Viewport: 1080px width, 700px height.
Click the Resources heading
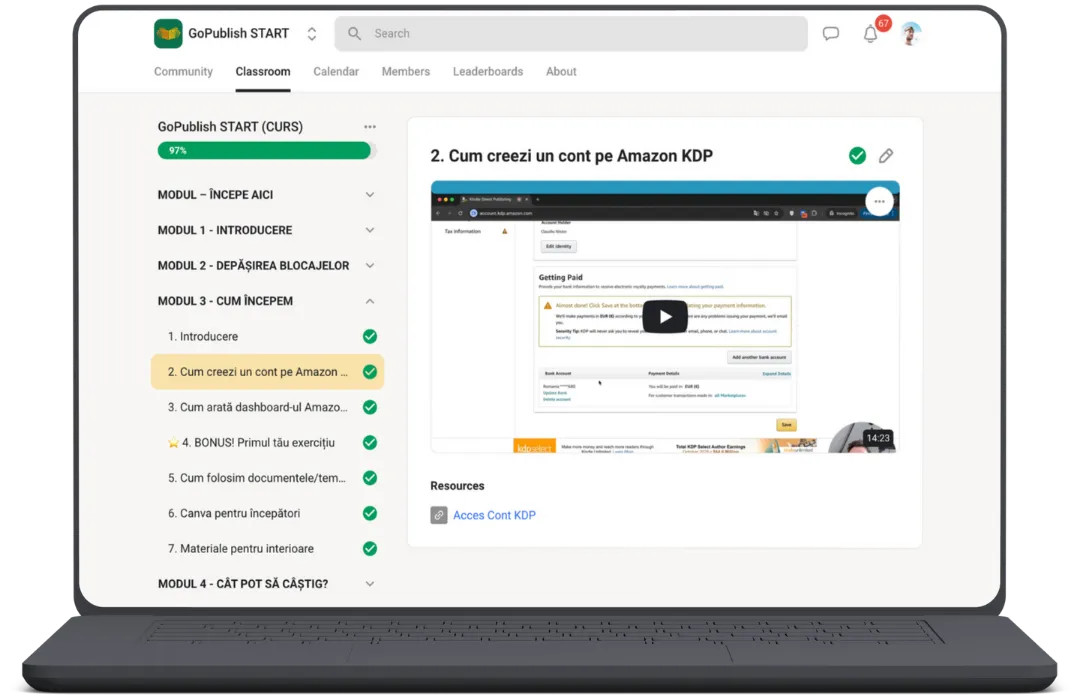coord(457,486)
